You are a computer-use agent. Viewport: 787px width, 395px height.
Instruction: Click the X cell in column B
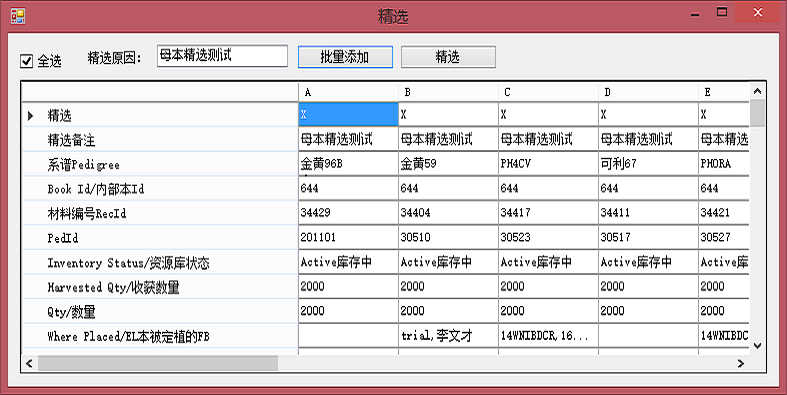pyautogui.click(x=448, y=114)
